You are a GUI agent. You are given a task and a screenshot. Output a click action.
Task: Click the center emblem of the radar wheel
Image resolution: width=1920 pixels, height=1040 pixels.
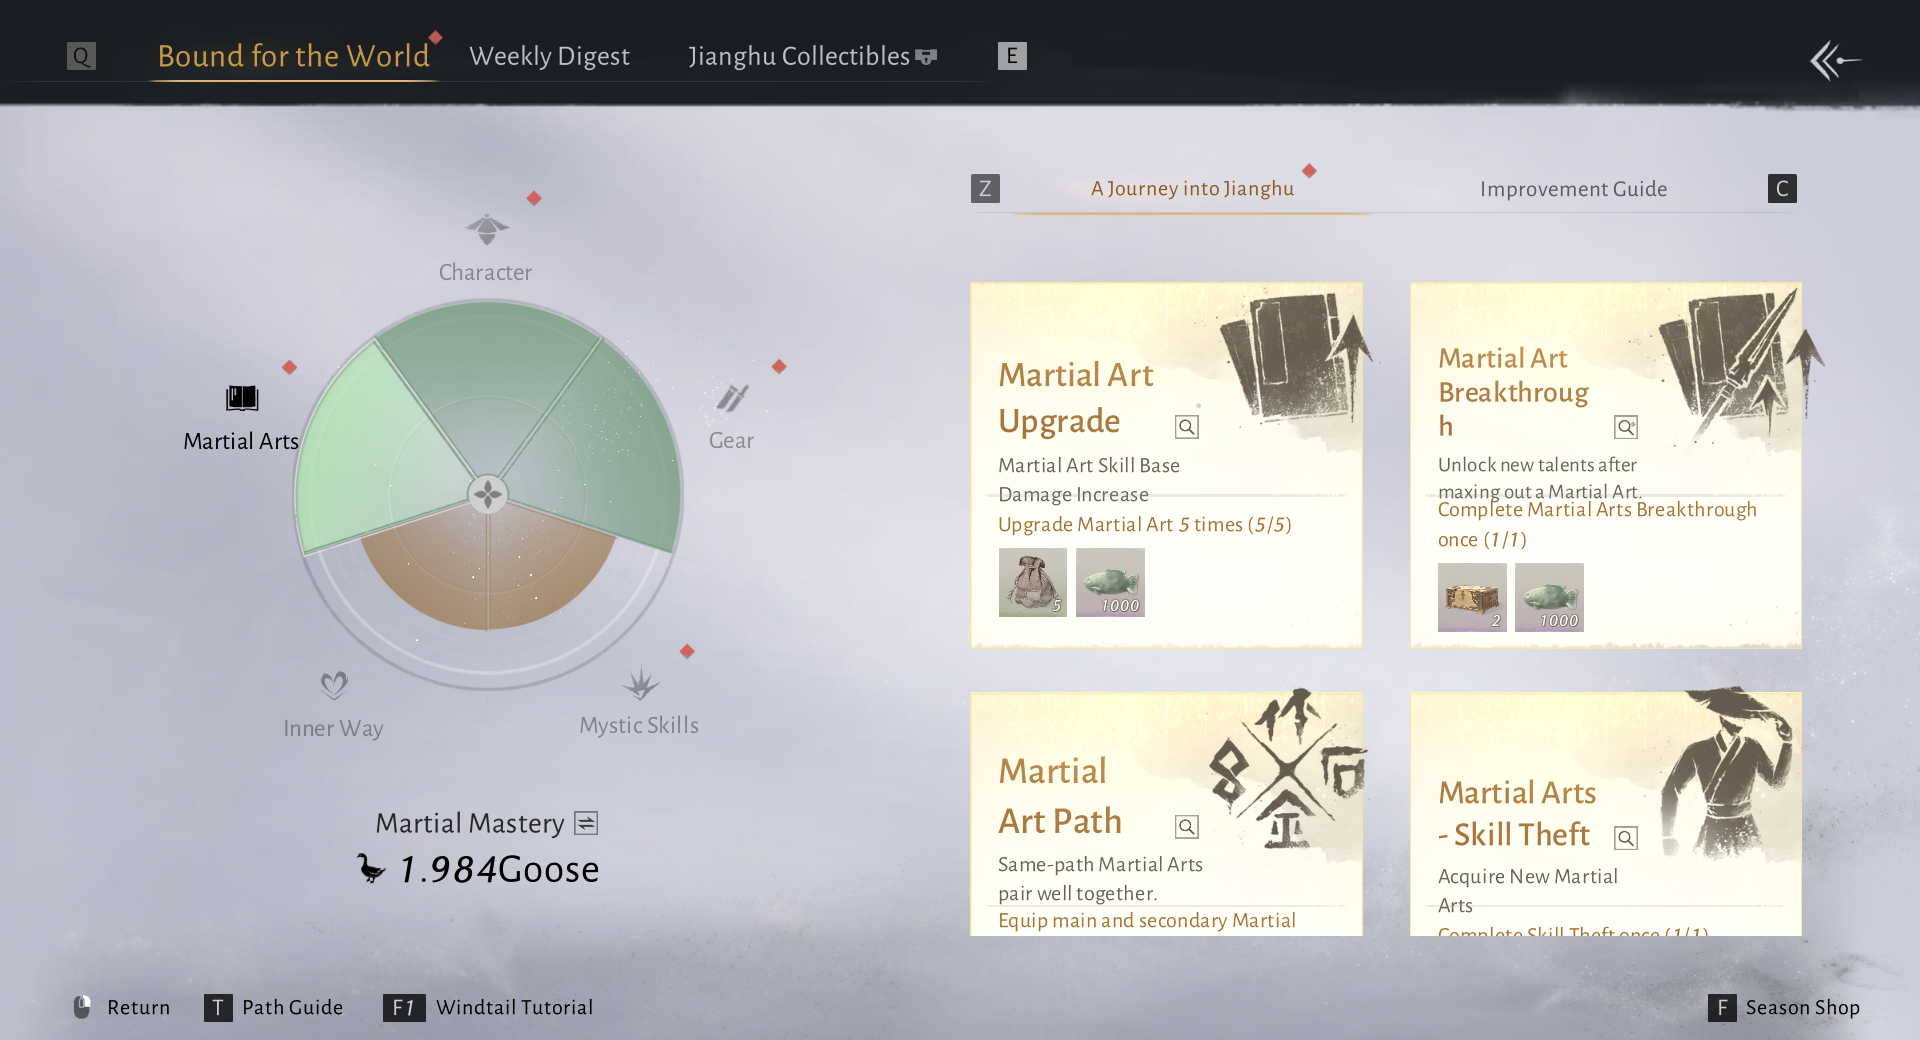click(488, 494)
